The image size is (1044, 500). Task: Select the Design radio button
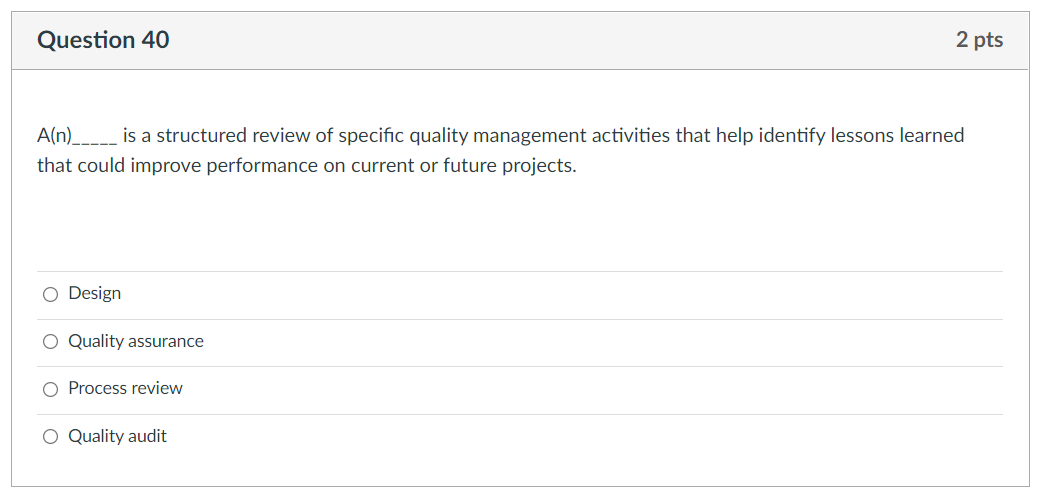[50, 294]
